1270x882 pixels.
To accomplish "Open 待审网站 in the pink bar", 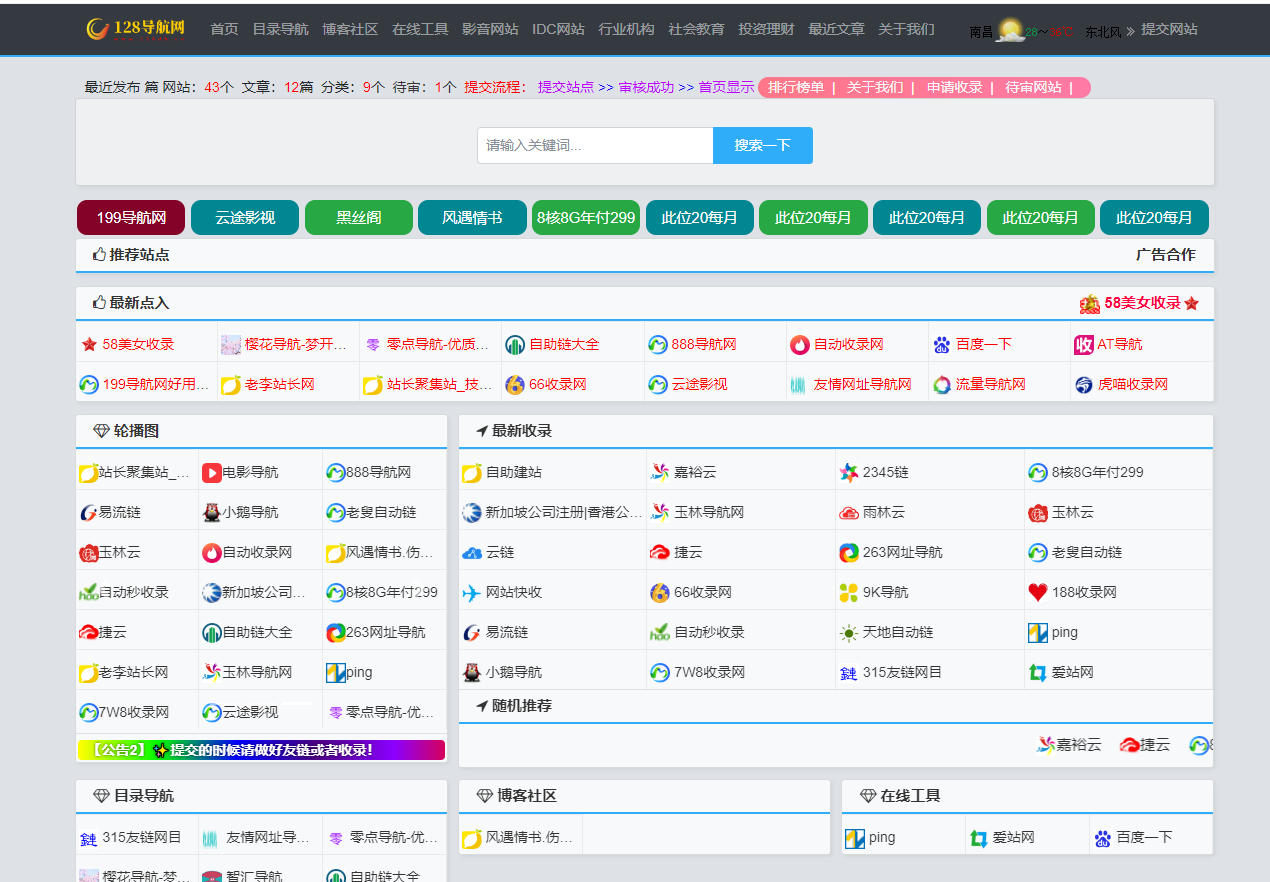I will coord(1033,87).
